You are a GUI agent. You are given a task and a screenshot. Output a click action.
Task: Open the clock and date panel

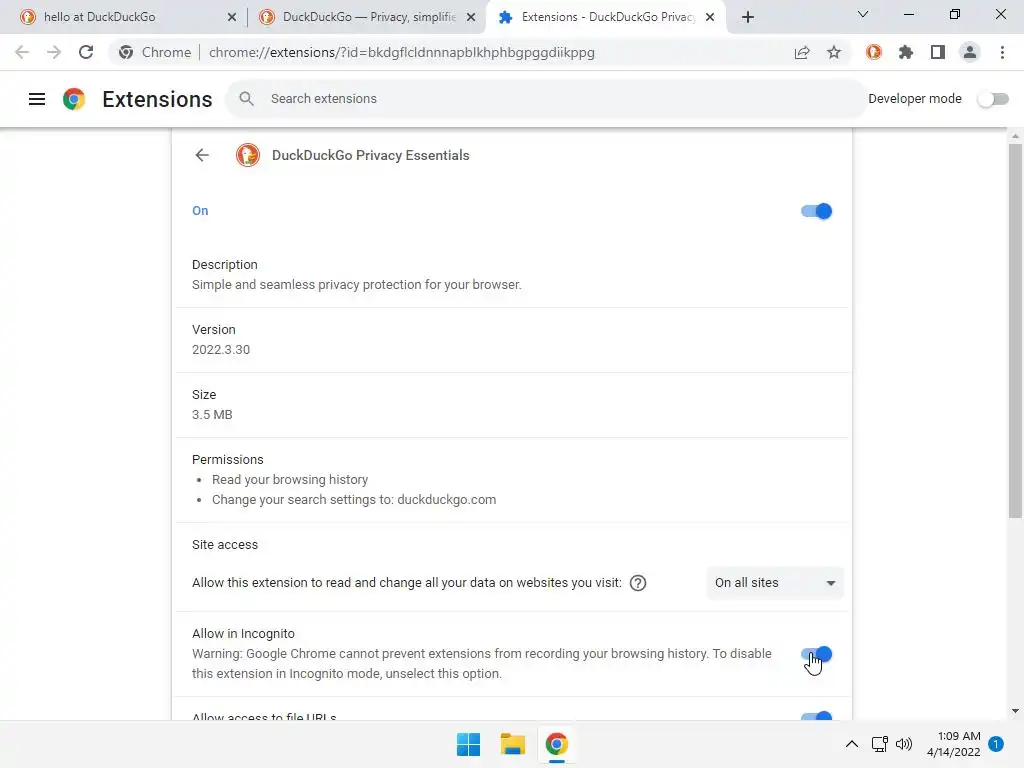point(953,744)
